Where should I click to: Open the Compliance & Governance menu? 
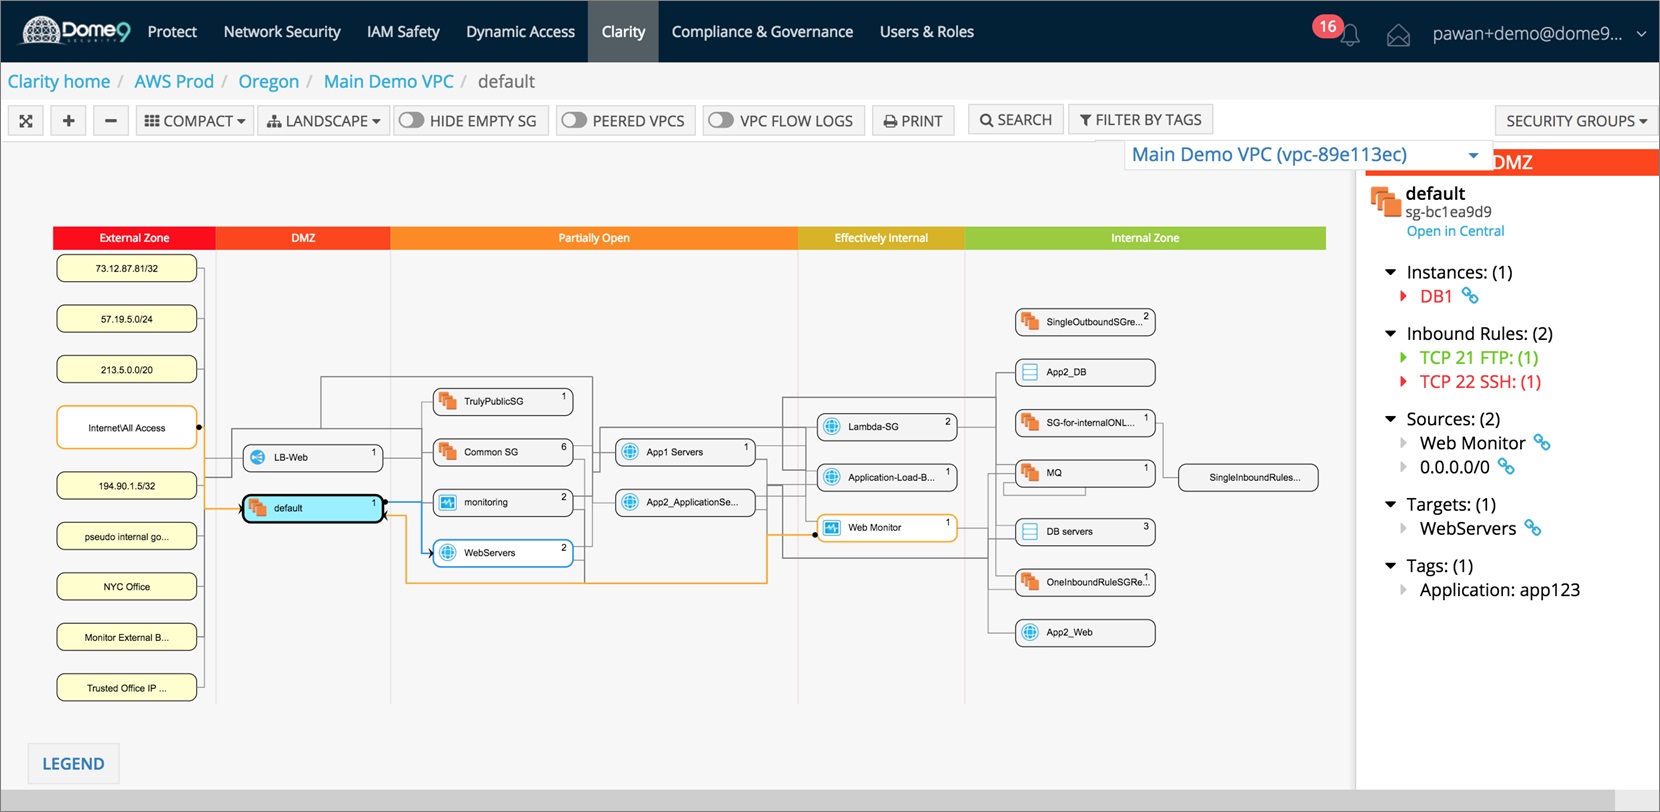tap(762, 32)
